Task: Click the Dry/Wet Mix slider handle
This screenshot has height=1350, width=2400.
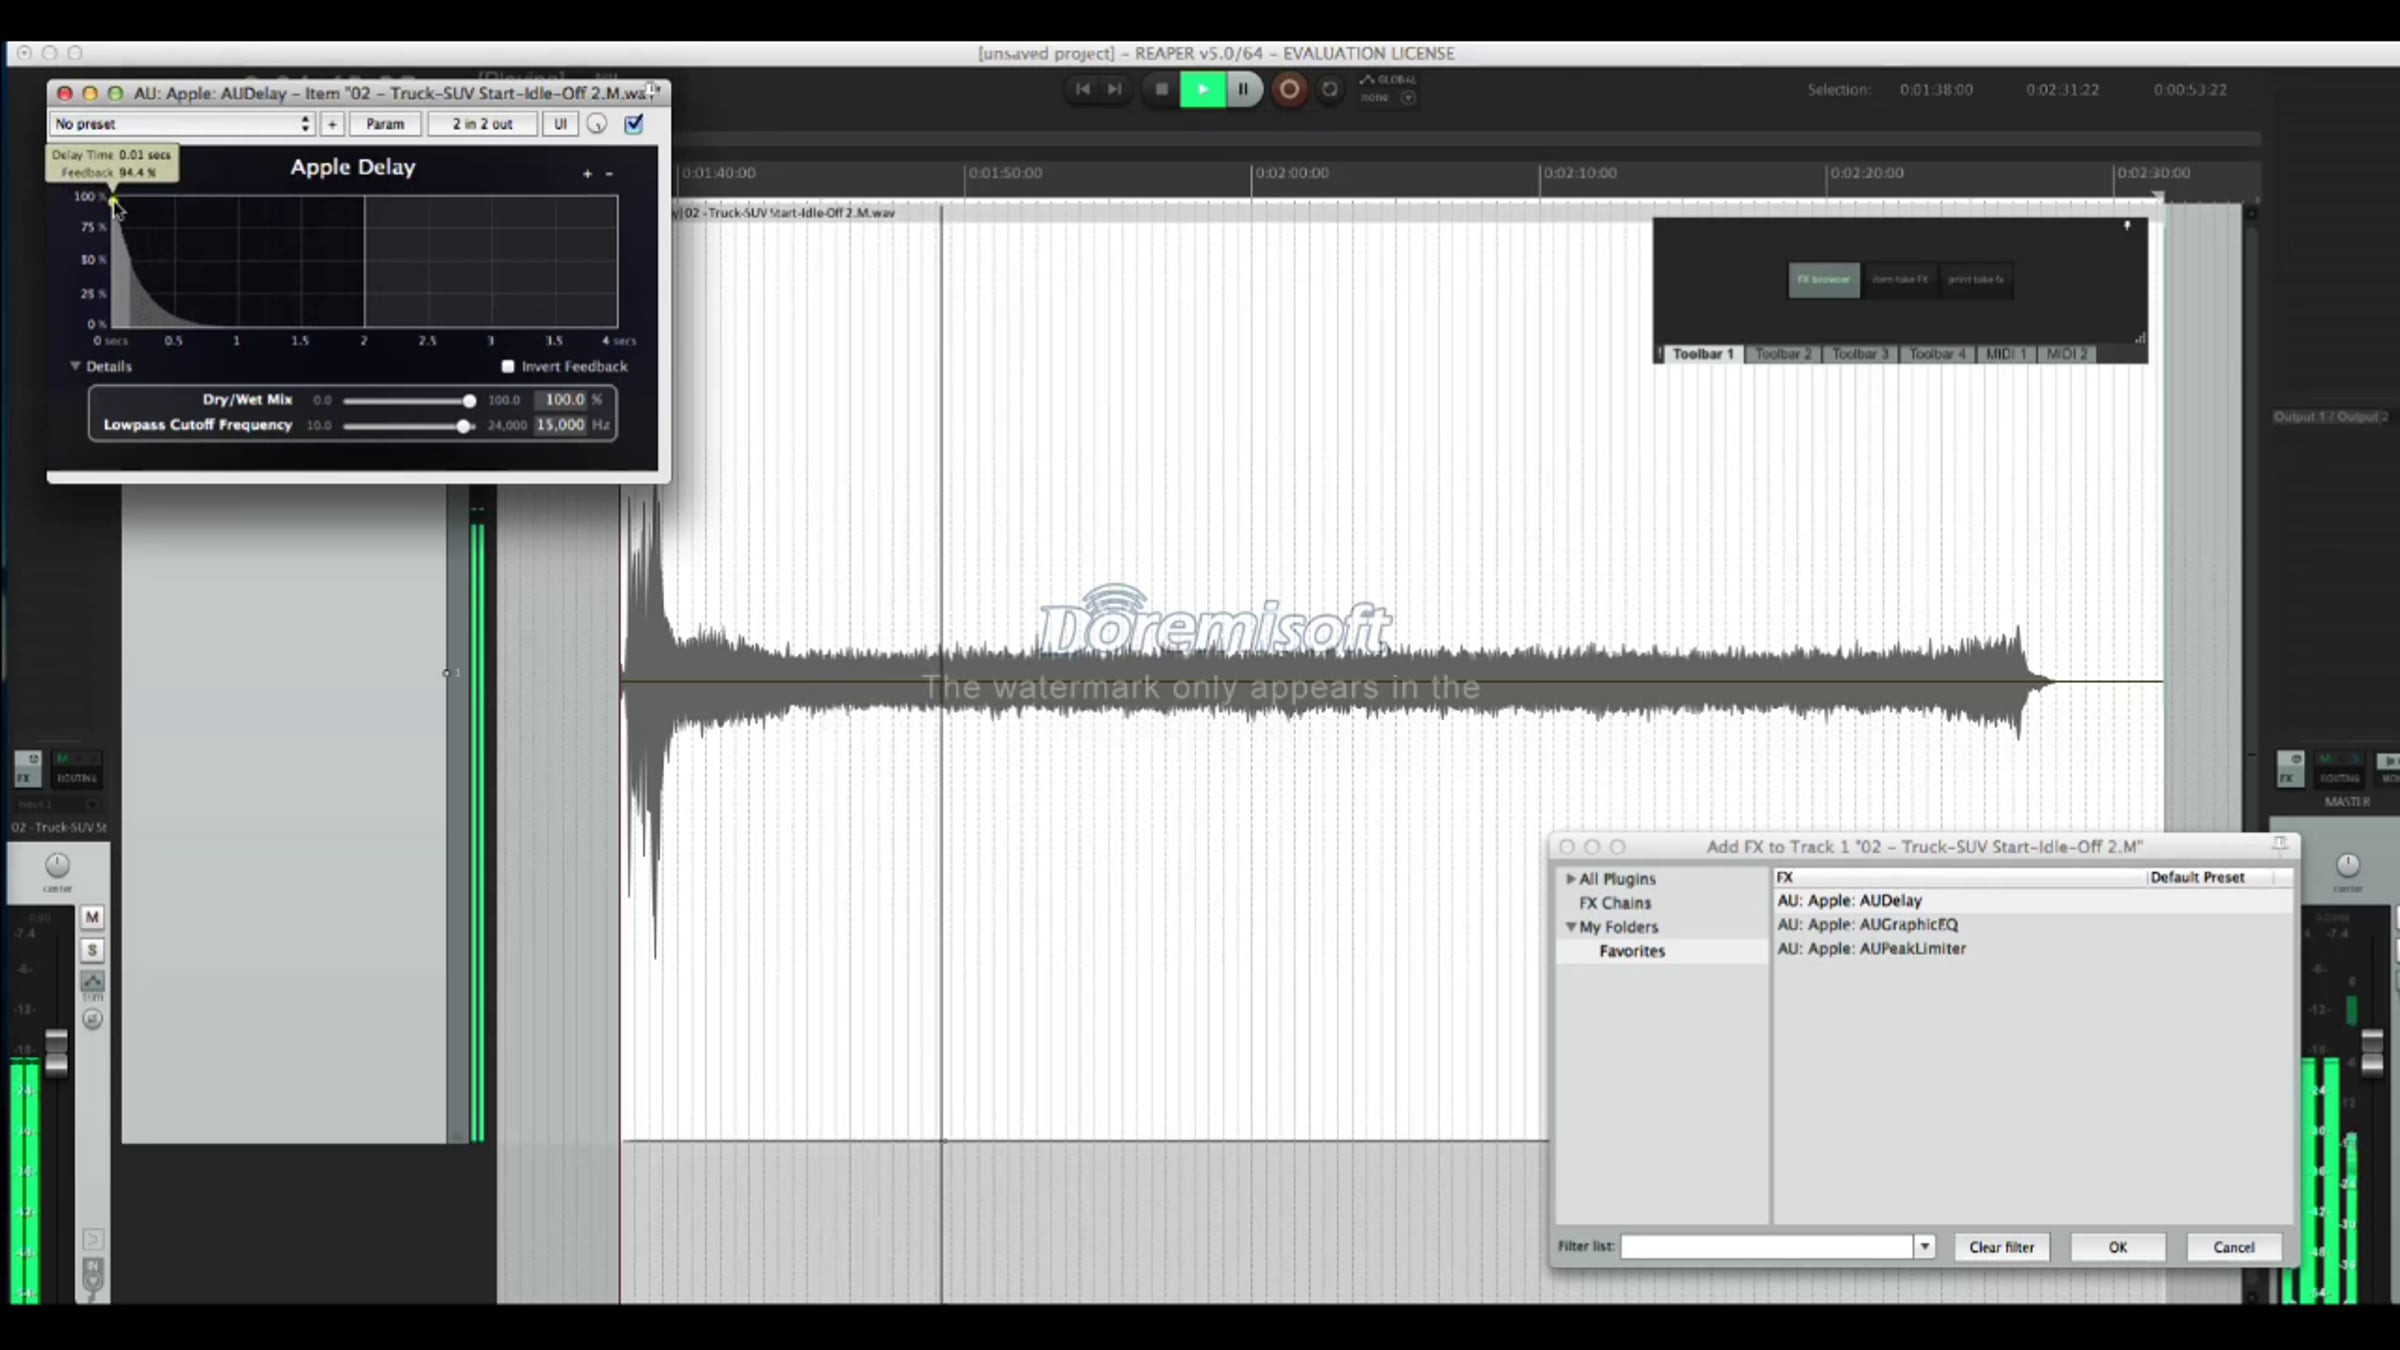Action: coord(469,401)
